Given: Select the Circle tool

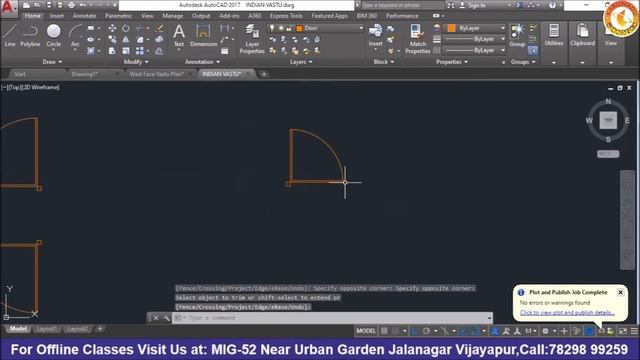Looking at the screenshot, I should pos(53,35).
